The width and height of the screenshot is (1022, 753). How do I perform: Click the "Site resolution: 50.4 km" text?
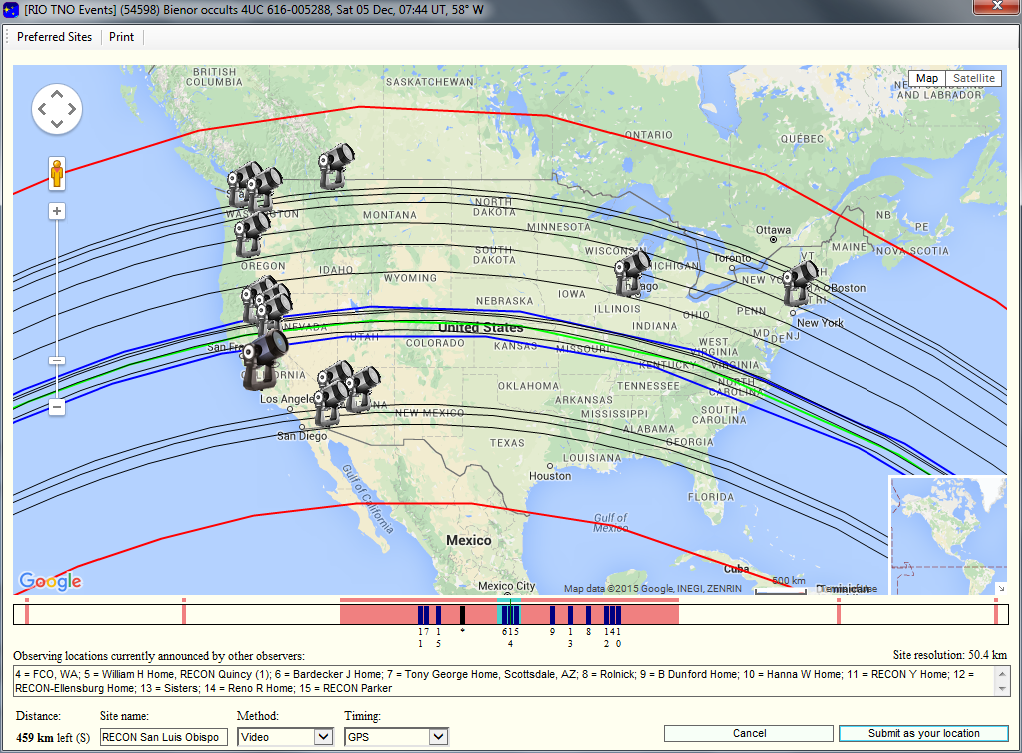950,655
